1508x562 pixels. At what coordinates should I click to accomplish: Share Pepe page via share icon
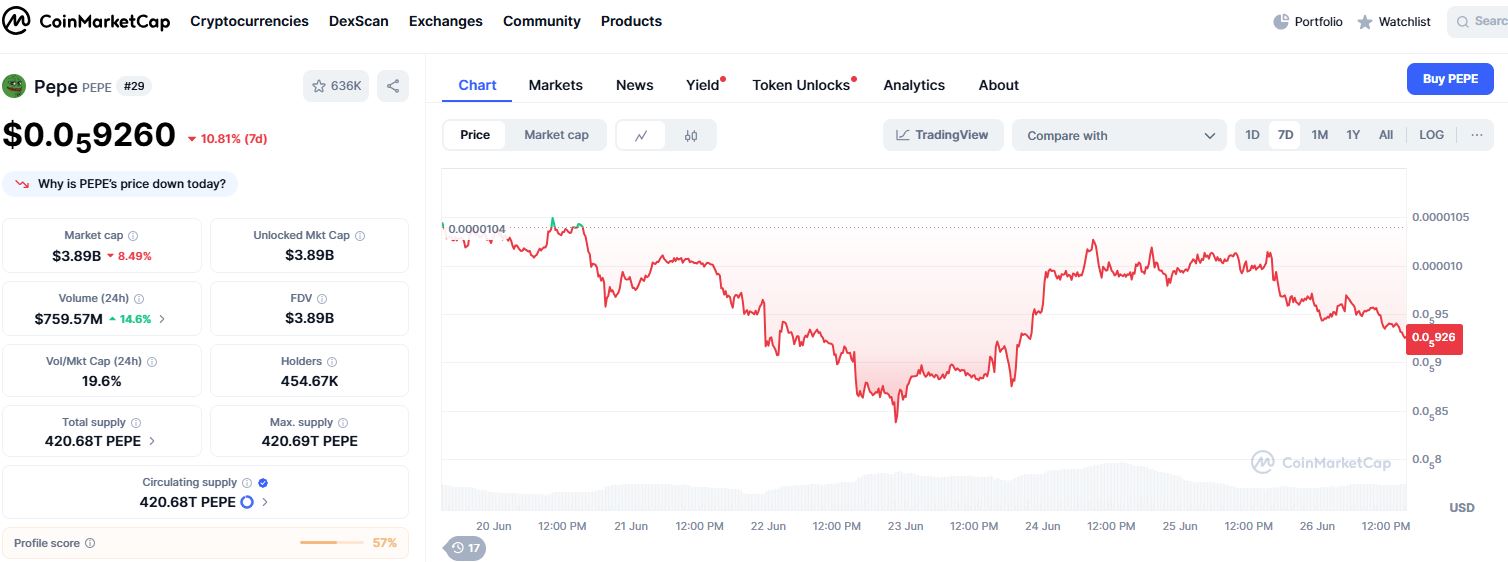[x=393, y=86]
